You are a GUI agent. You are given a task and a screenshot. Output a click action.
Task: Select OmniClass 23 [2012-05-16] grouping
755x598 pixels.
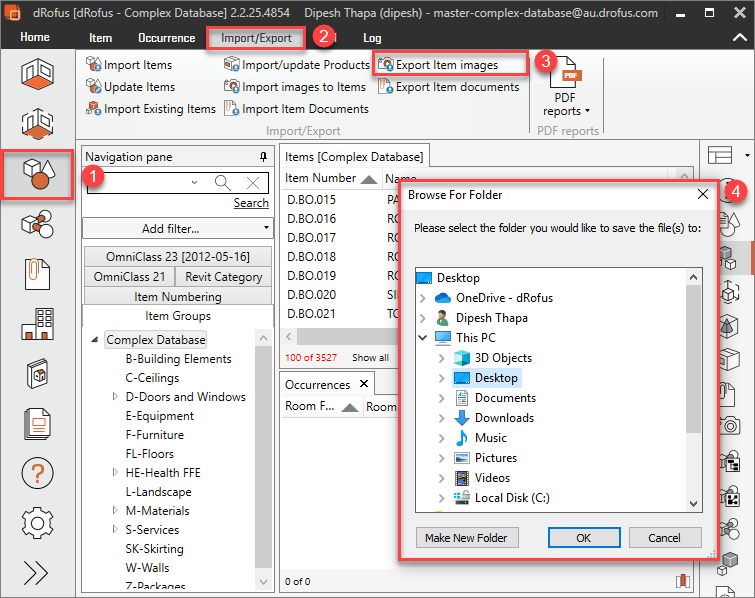click(178, 257)
